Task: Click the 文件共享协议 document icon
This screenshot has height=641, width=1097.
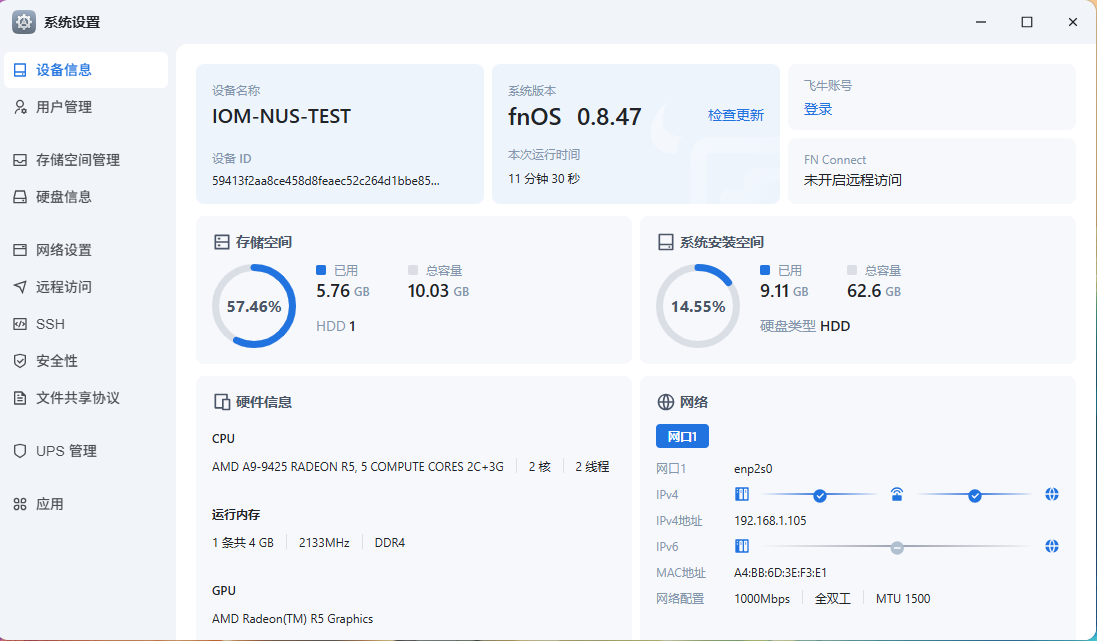Action: [20, 398]
